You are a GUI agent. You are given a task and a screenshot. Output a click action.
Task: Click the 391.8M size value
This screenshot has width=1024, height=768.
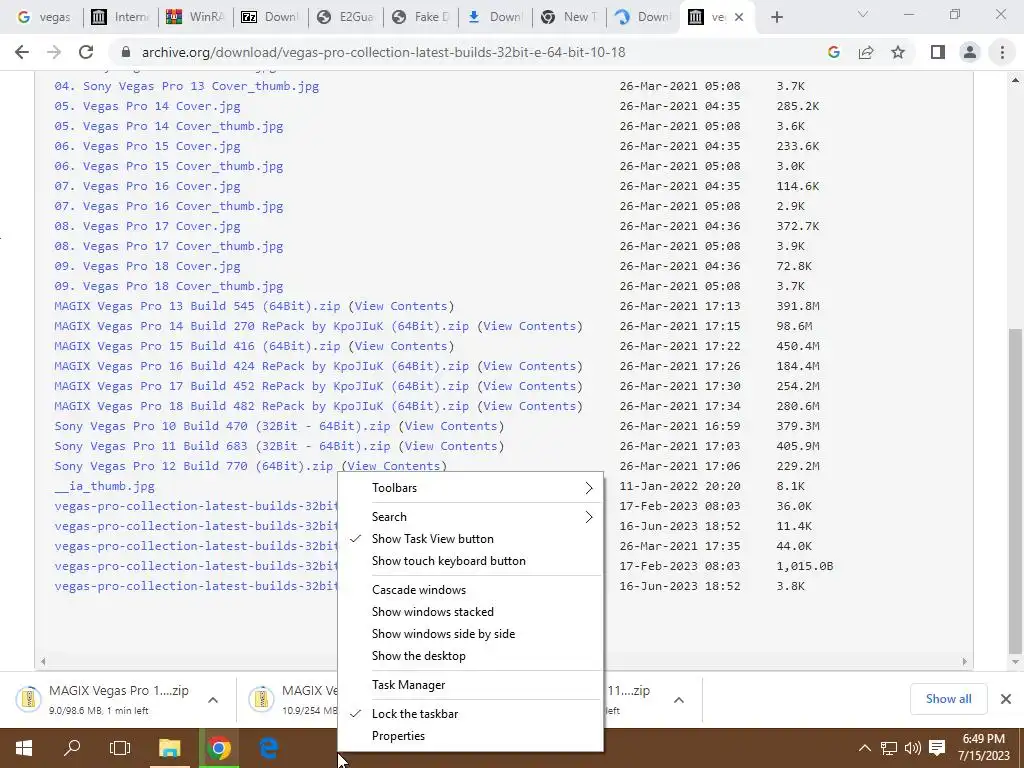click(798, 306)
